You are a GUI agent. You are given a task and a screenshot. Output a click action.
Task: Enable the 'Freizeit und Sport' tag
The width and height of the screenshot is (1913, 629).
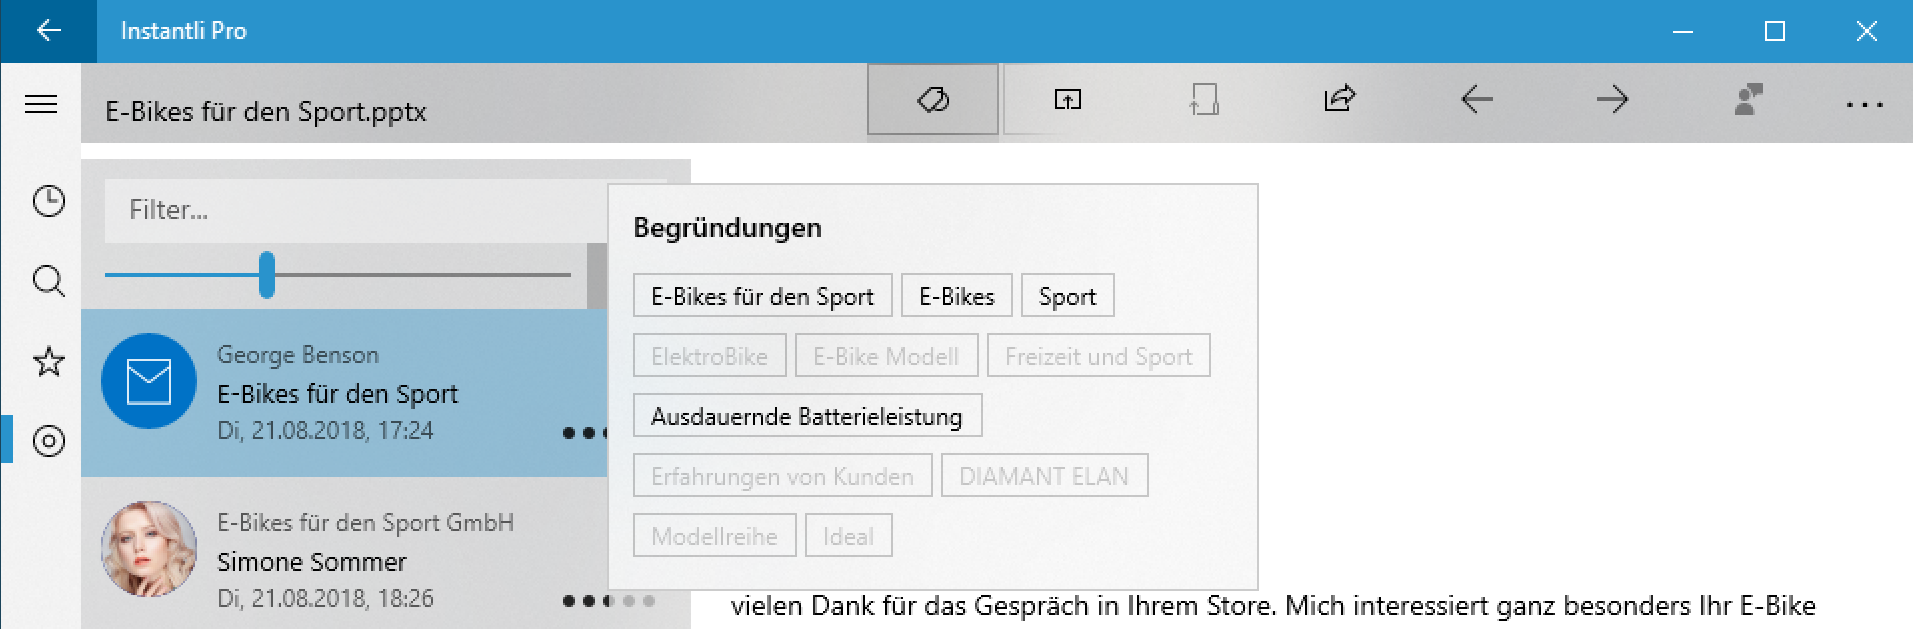pyautogui.click(x=1099, y=356)
